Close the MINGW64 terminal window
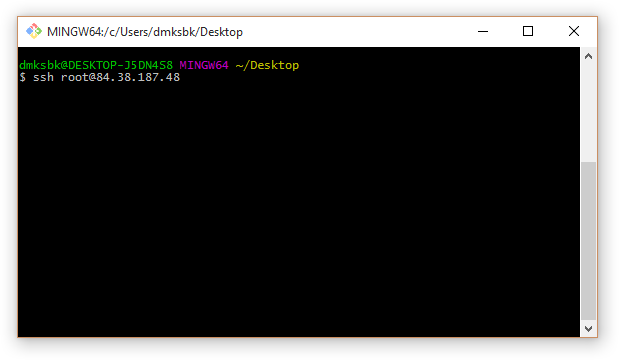The image size is (619, 360). [x=574, y=31]
